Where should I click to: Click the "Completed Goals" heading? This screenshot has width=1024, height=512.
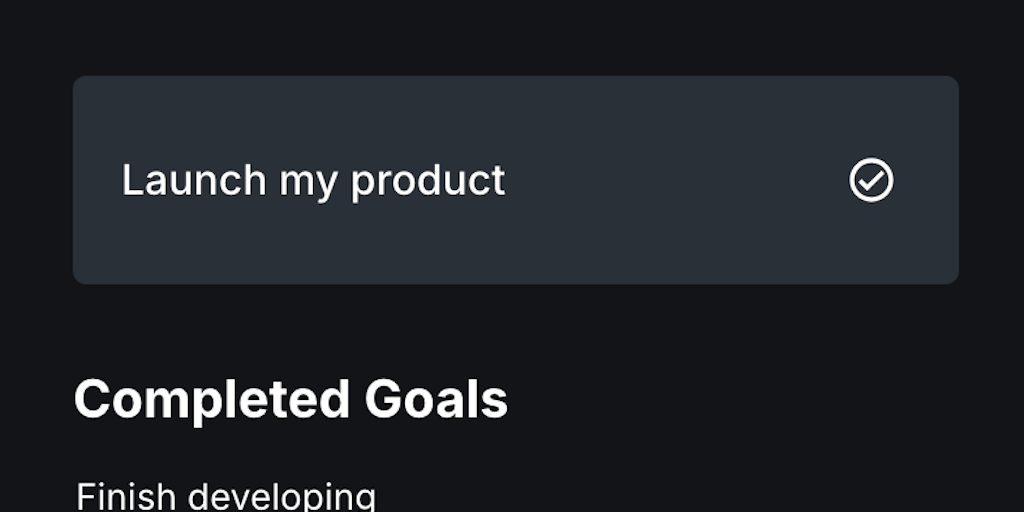[291, 399]
